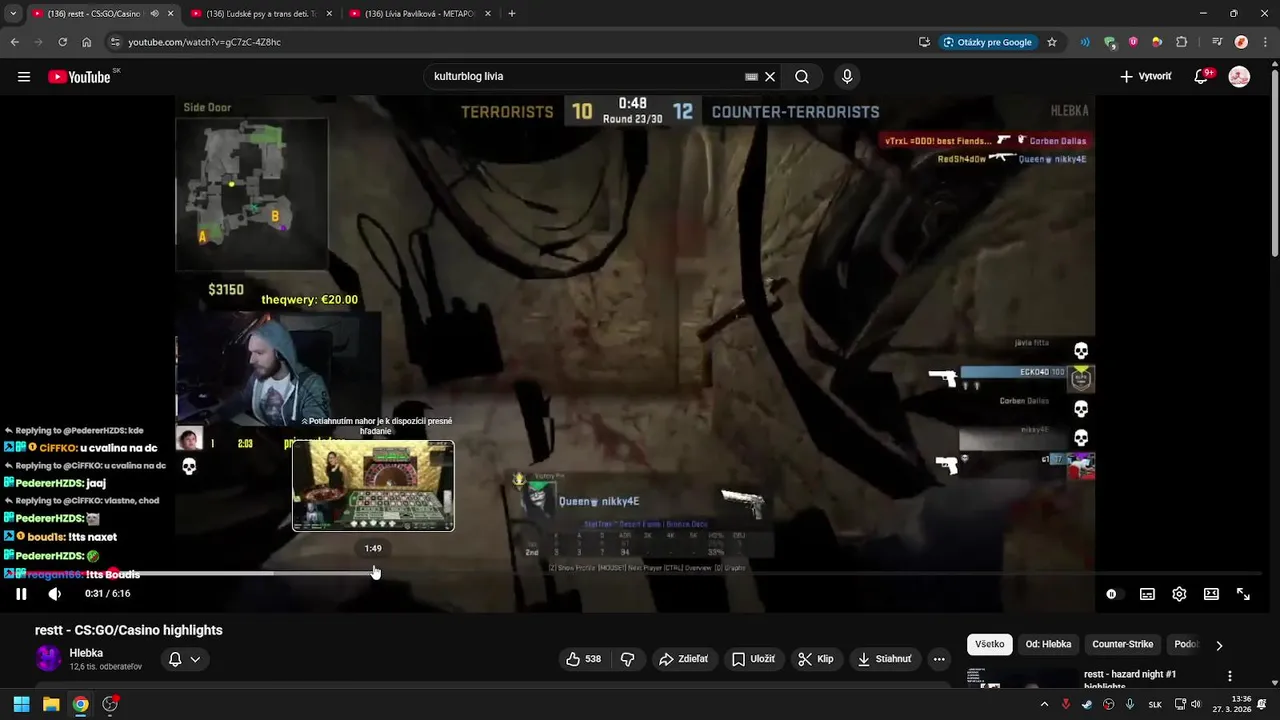Click the Zdieľať share button

(683, 659)
